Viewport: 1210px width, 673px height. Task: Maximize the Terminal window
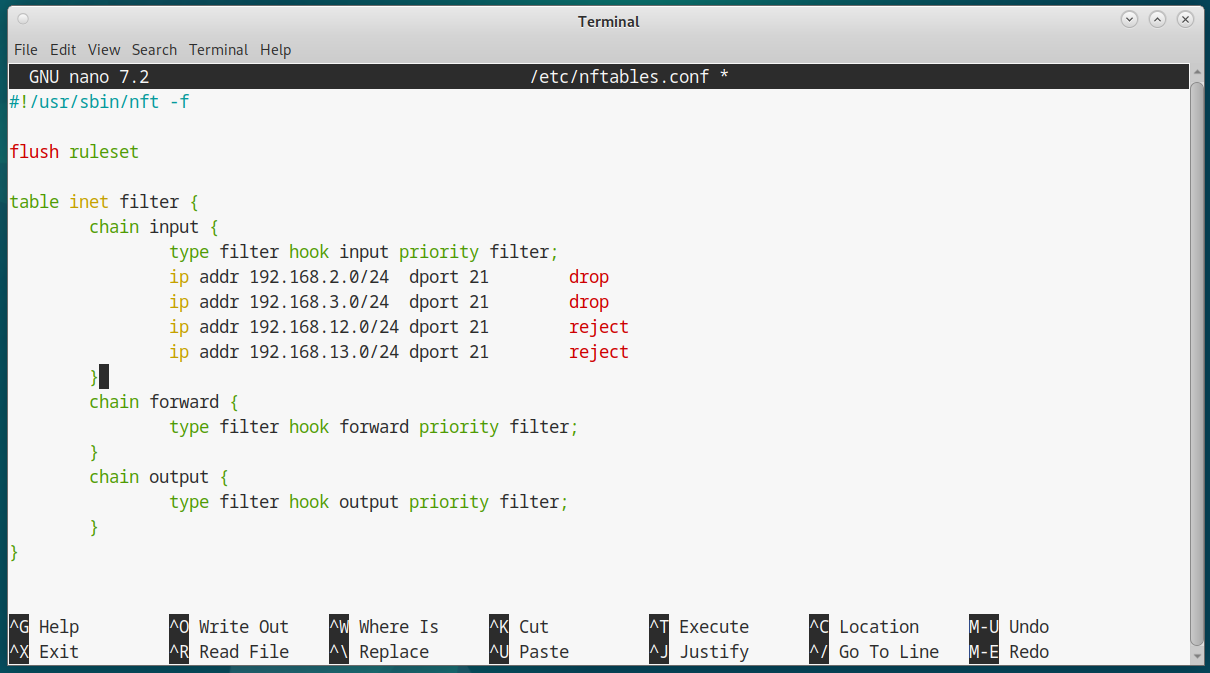click(x=1157, y=20)
